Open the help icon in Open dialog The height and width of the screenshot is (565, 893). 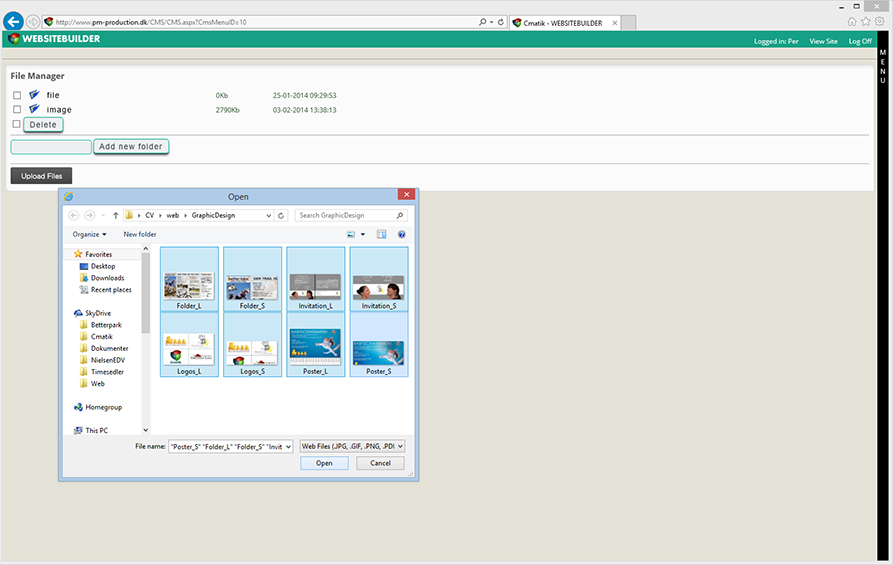click(x=401, y=234)
